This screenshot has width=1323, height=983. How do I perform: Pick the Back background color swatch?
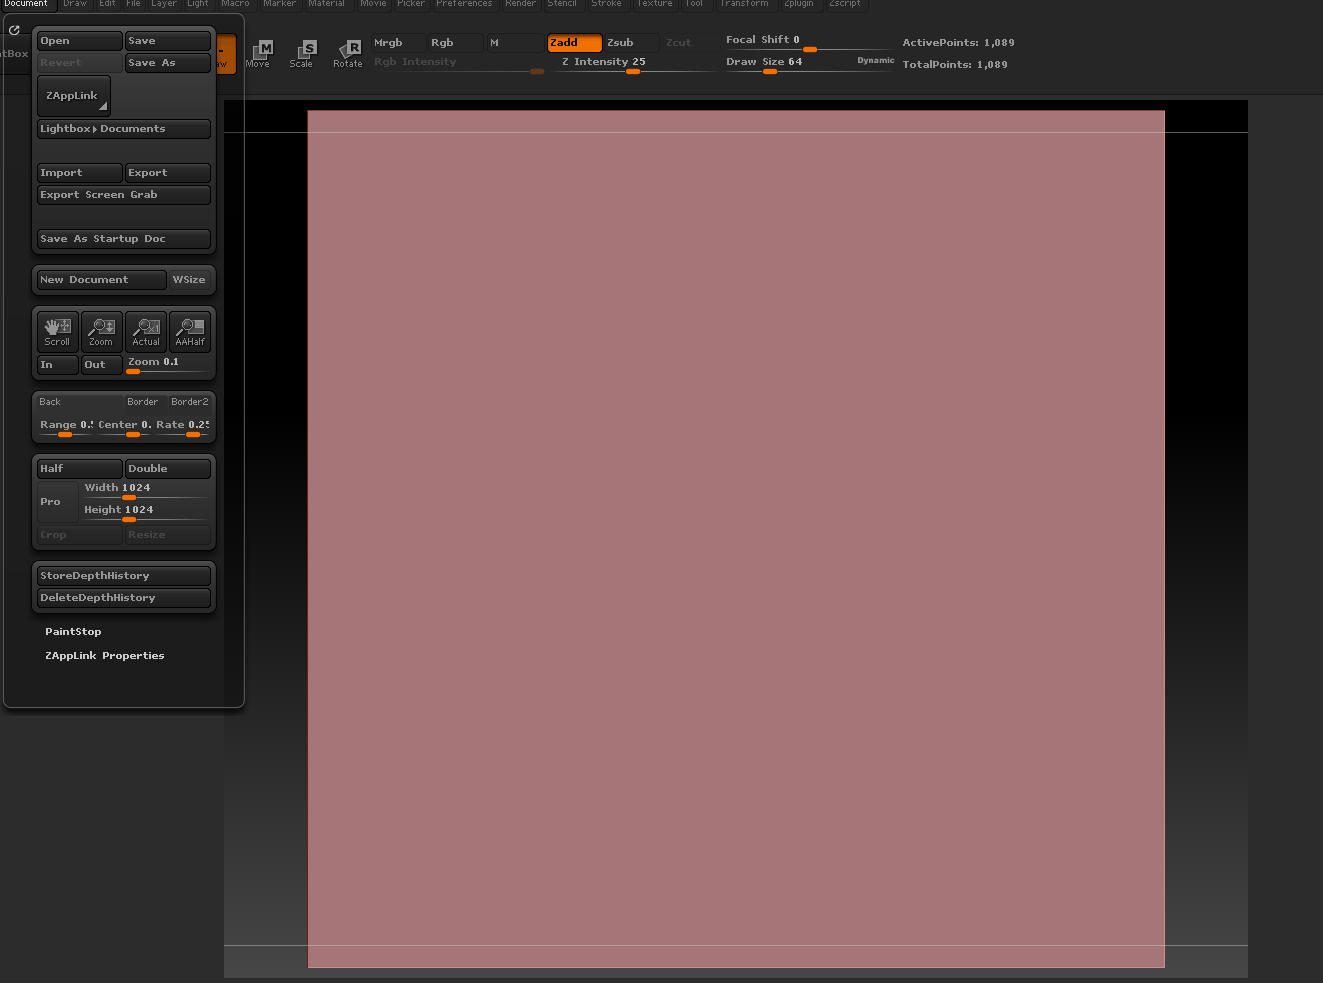coord(80,402)
